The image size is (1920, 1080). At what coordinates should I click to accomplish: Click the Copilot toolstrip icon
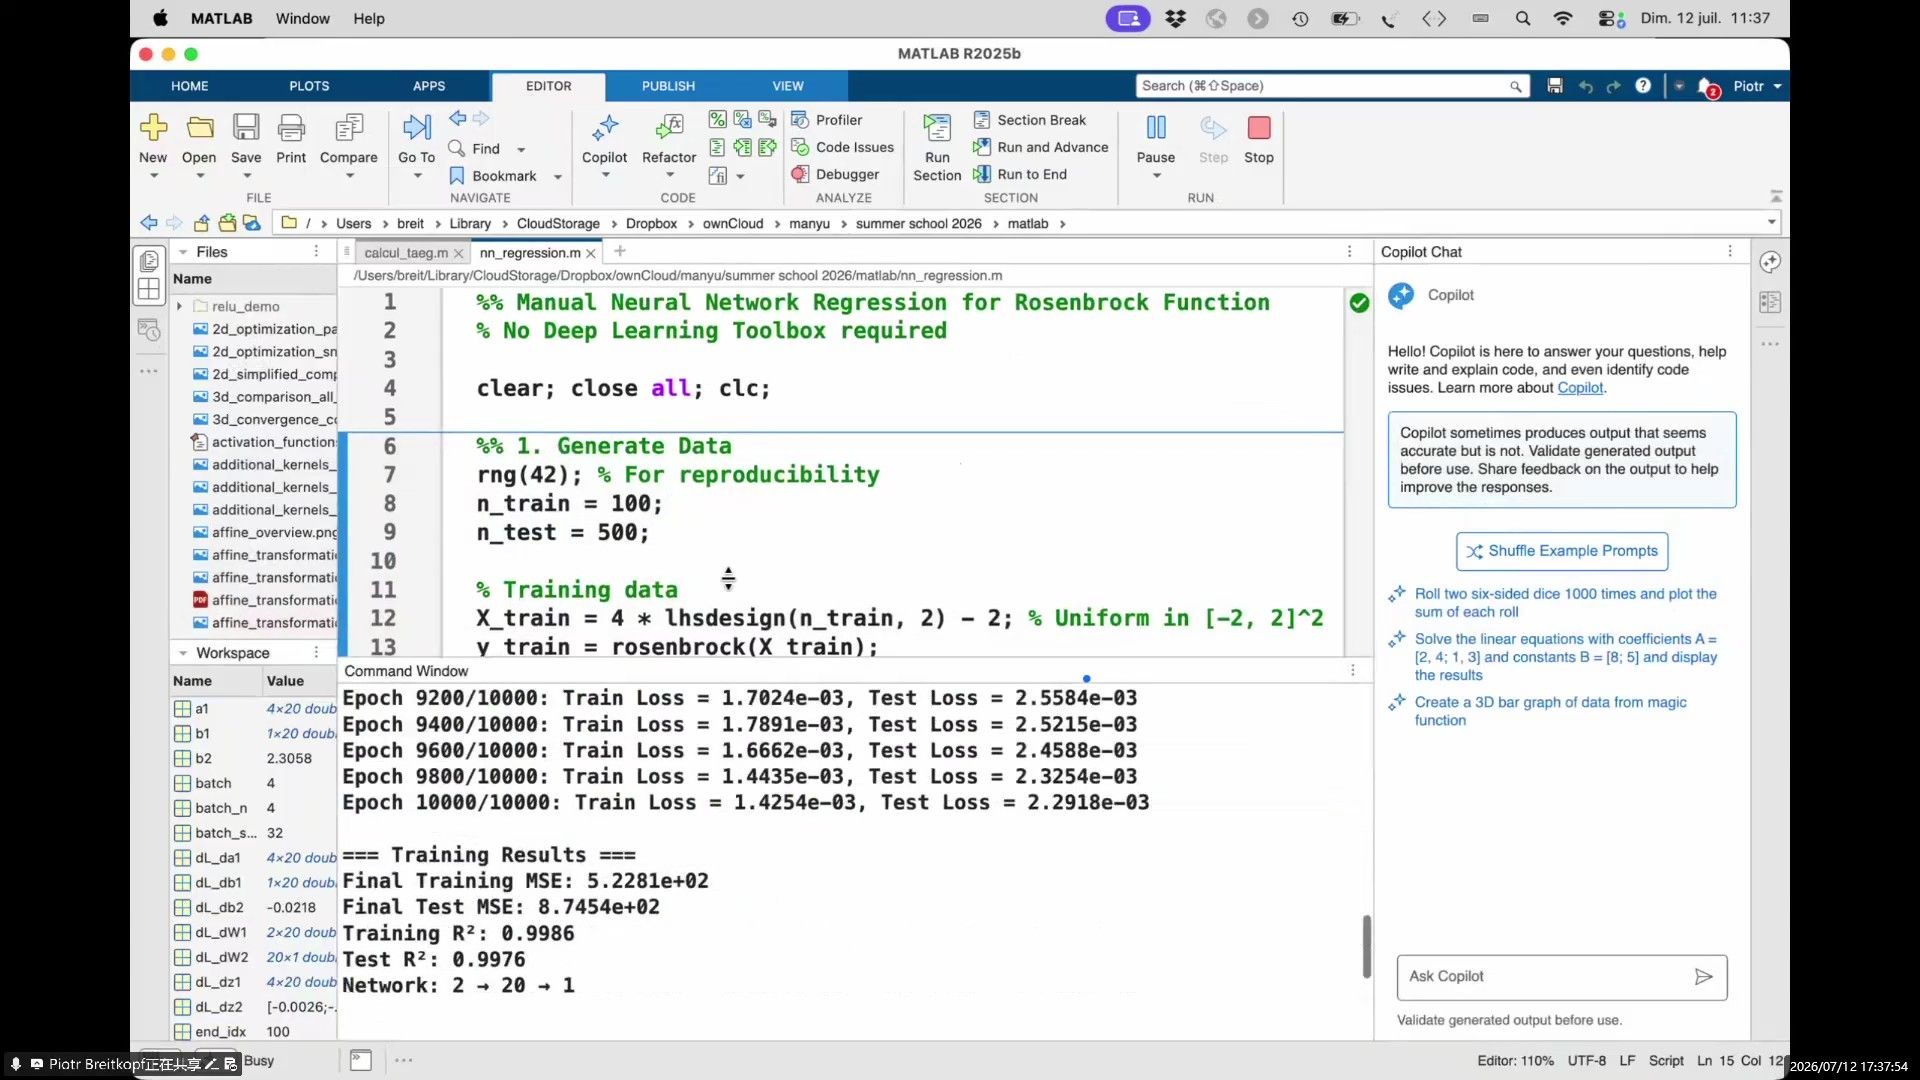pyautogui.click(x=605, y=127)
